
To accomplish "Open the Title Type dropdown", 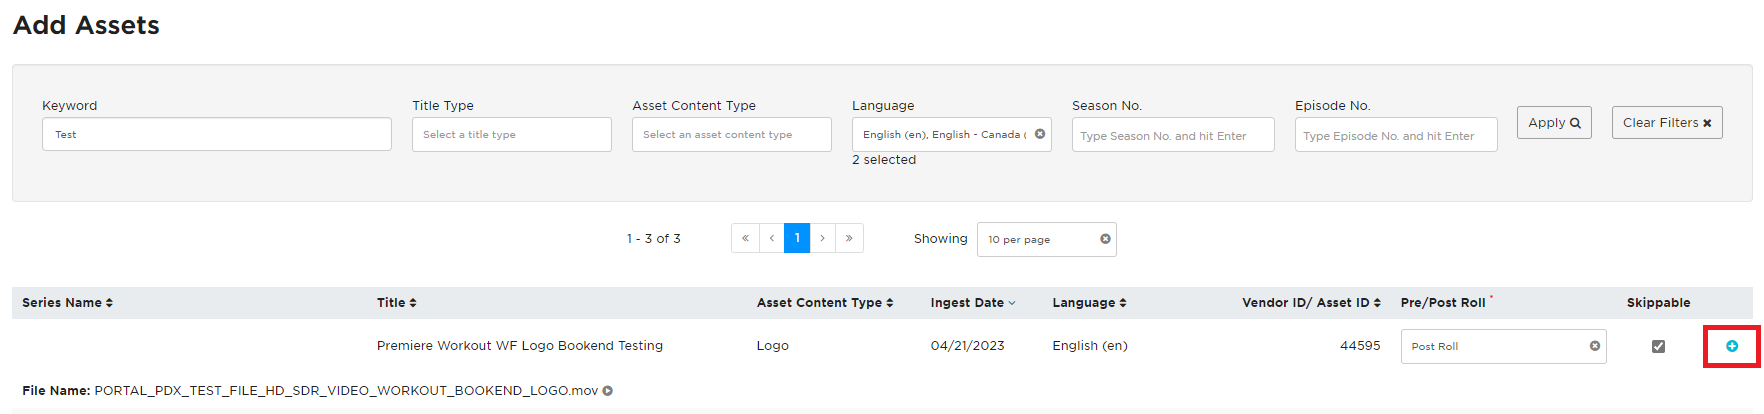I will pos(512,135).
